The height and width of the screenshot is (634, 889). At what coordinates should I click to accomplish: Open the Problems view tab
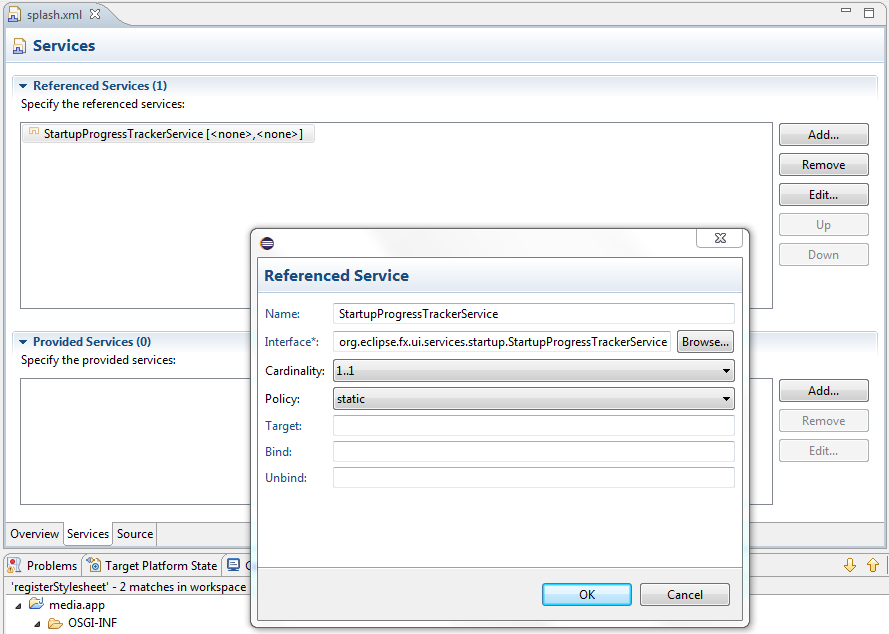44,565
